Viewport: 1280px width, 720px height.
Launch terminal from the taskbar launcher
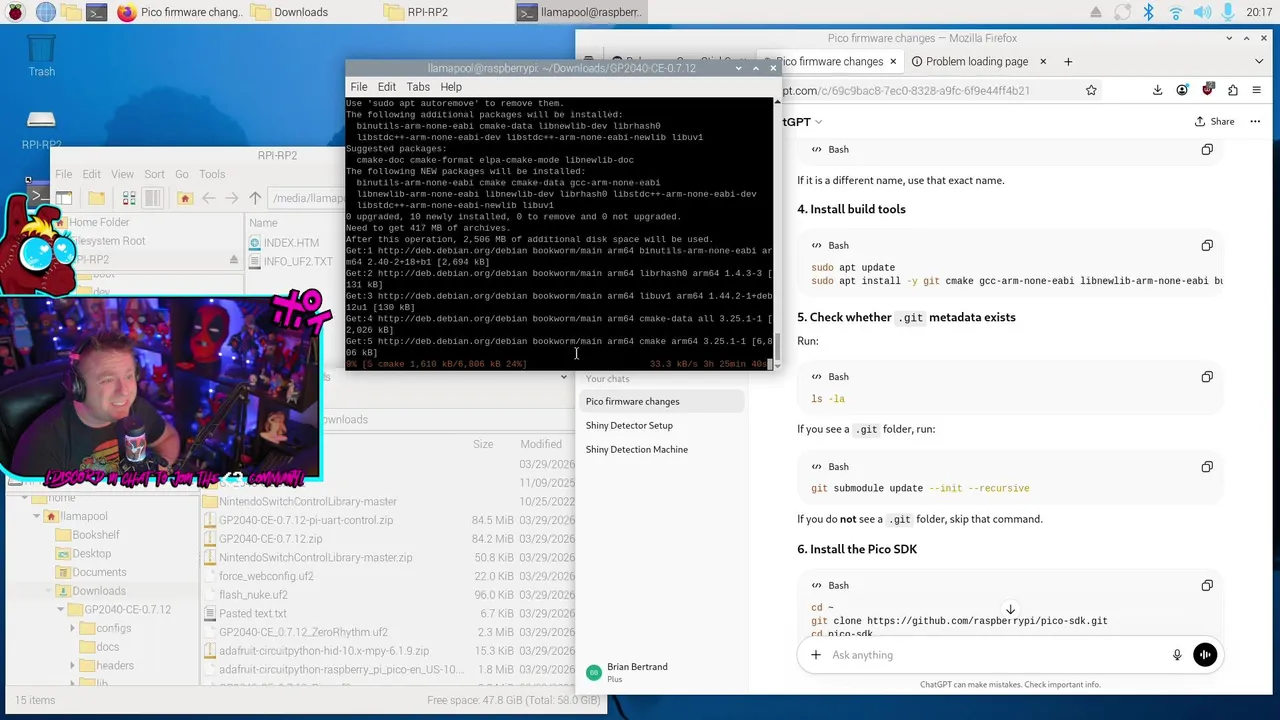(x=97, y=12)
